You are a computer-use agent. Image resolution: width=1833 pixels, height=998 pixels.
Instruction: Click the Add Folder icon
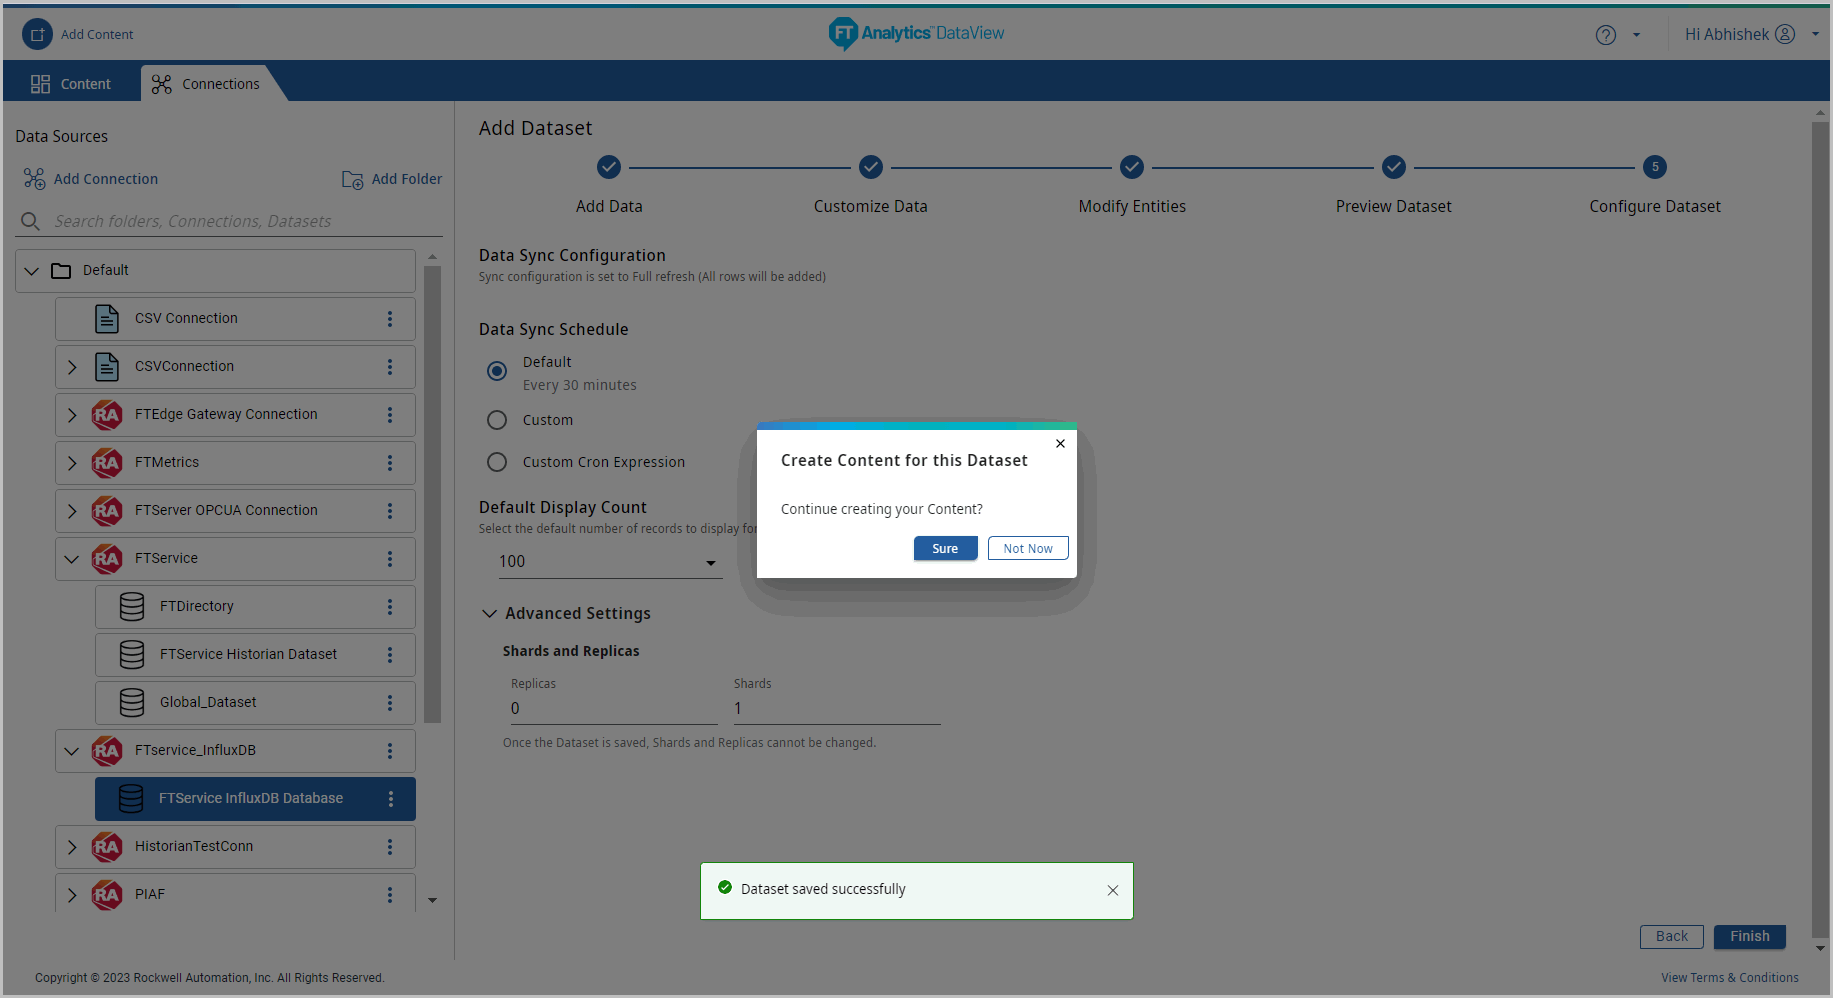click(352, 179)
